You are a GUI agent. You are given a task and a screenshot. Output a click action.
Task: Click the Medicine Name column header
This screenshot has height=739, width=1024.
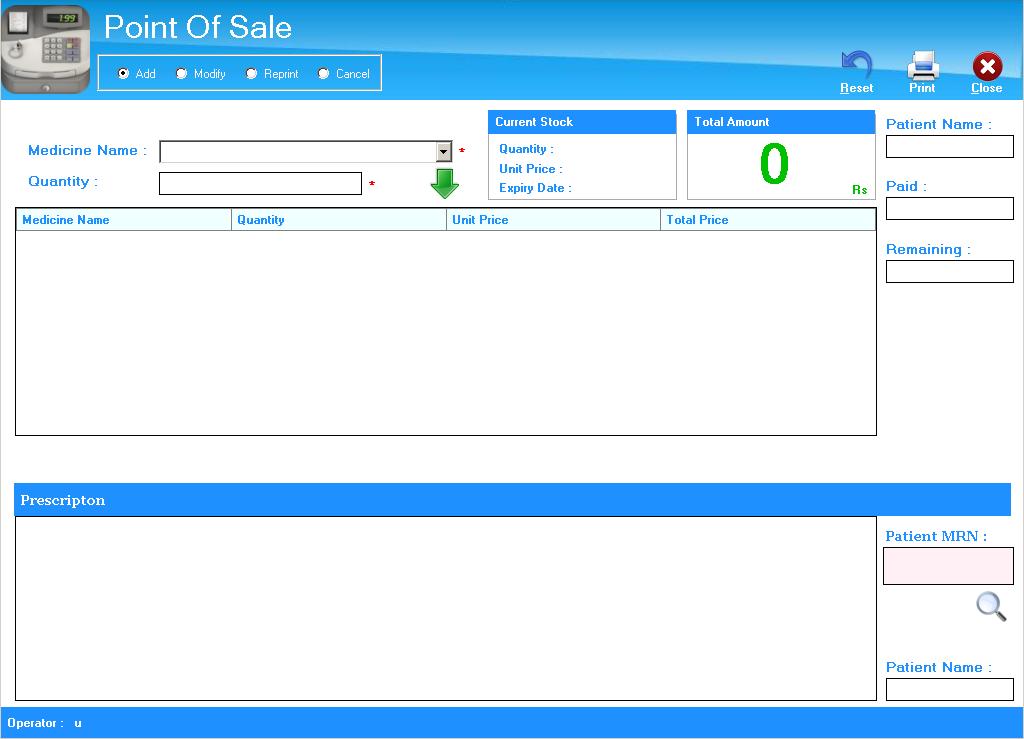pyautogui.click(x=124, y=220)
